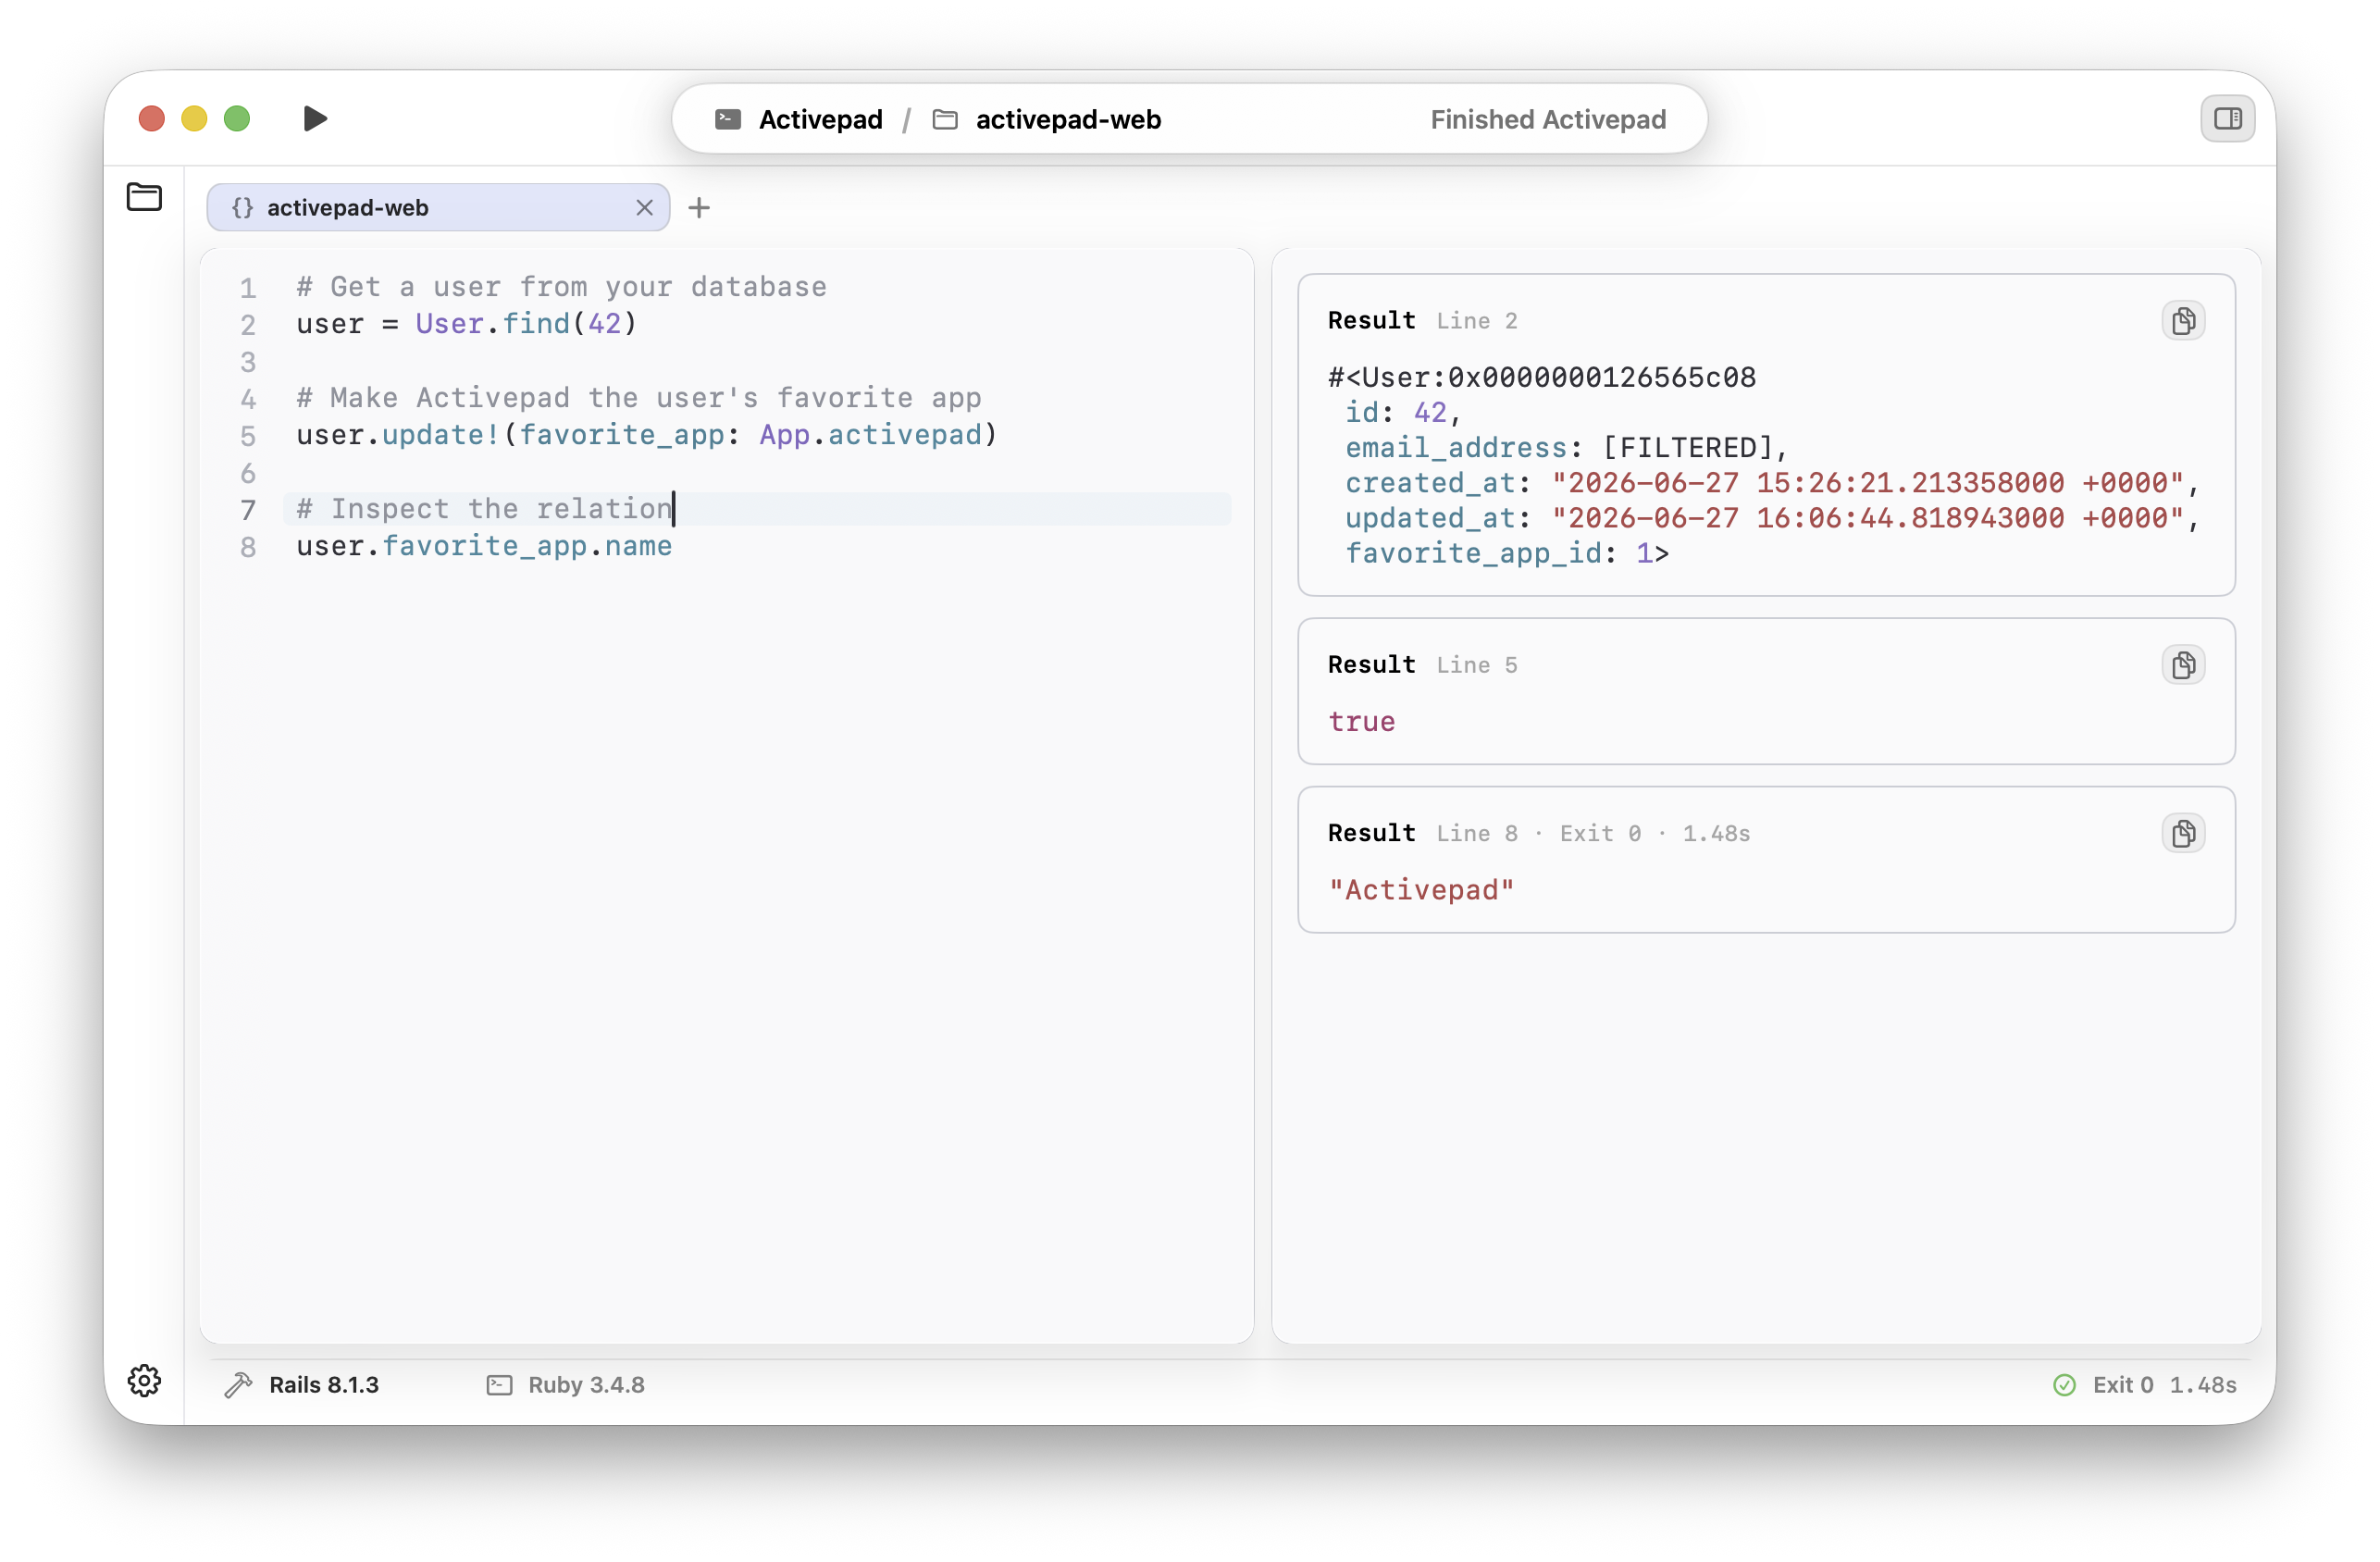This screenshot has height=1562, width=2380.
Task: Close the activepad-web tab
Action: click(644, 207)
